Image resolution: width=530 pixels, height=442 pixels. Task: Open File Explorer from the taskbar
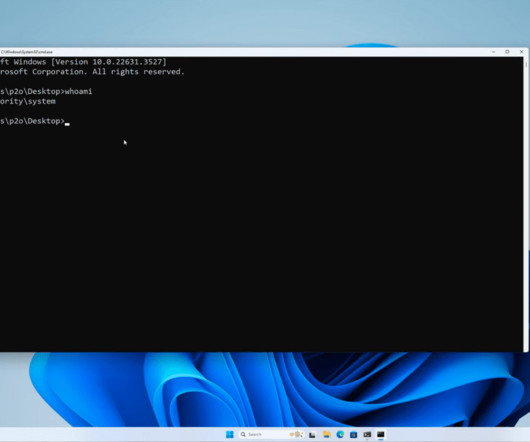click(x=327, y=435)
